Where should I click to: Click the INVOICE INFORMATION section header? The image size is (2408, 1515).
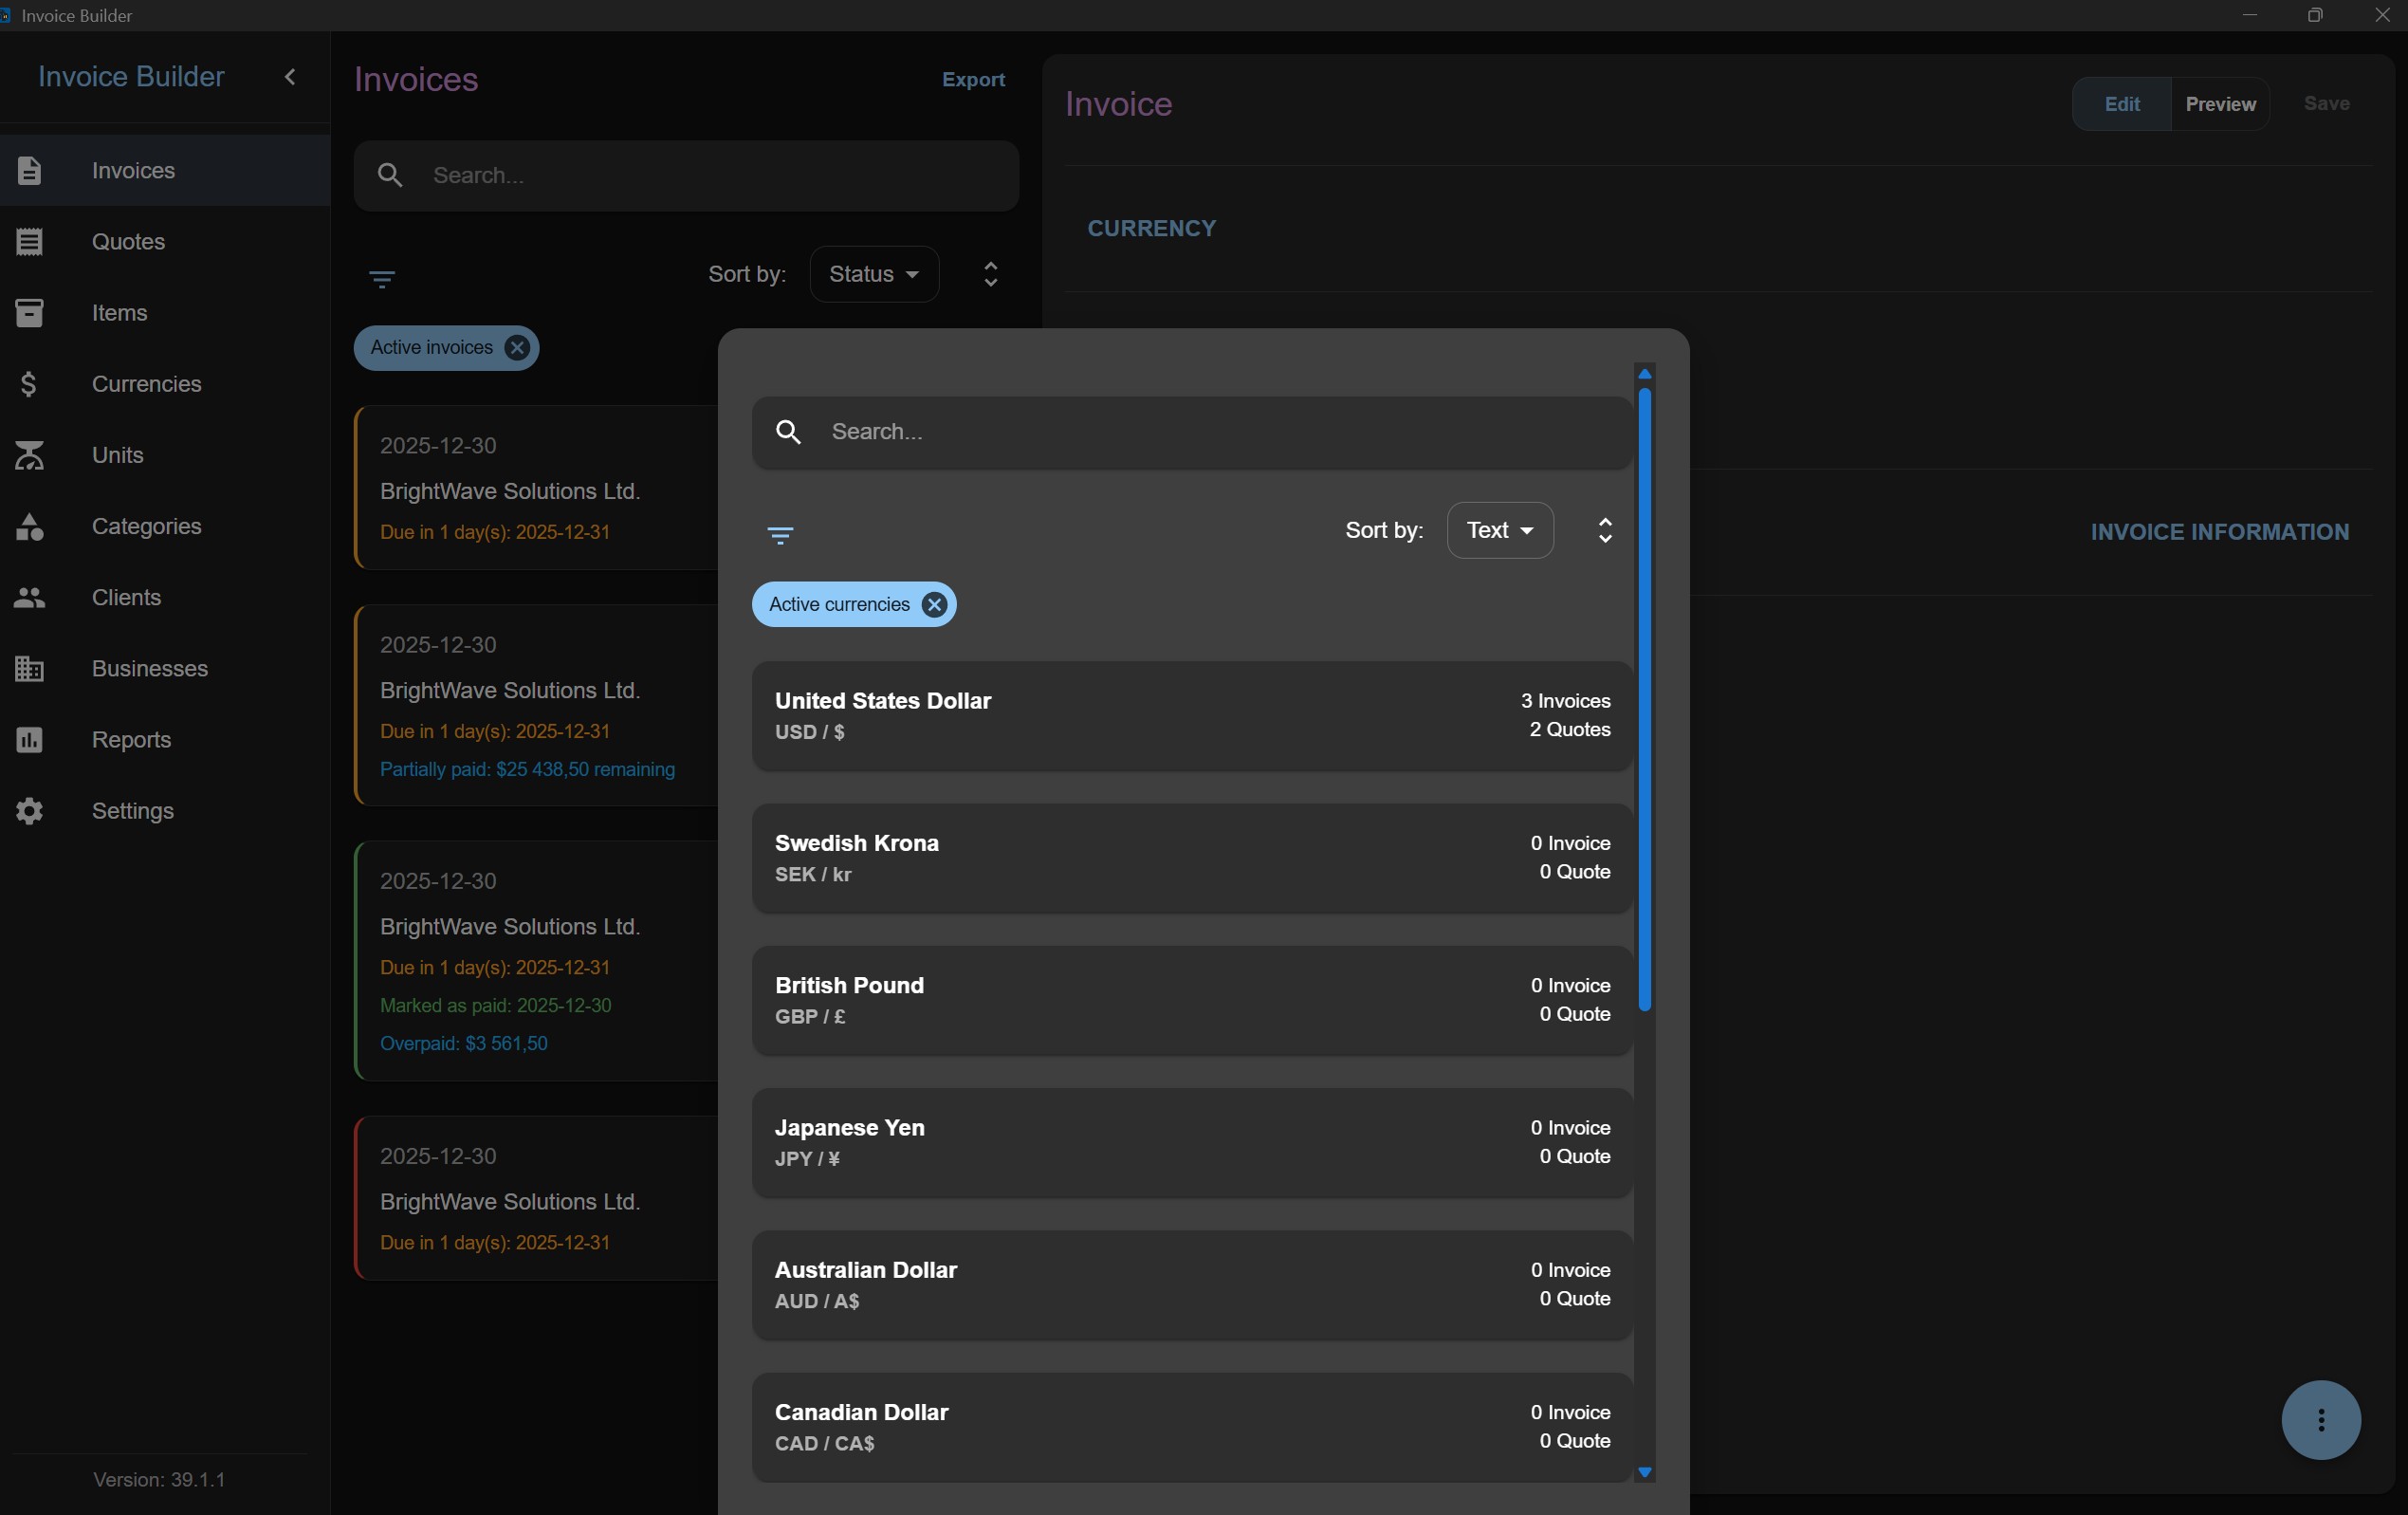(x=2220, y=532)
